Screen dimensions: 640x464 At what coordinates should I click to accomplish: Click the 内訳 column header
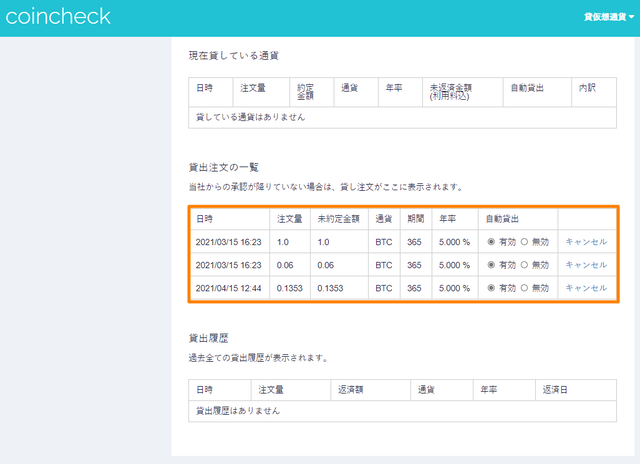coord(587,88)
